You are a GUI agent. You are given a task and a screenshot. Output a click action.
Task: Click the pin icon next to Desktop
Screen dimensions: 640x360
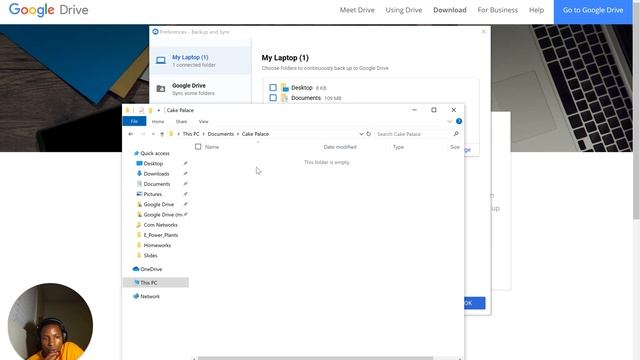(185, 163)
